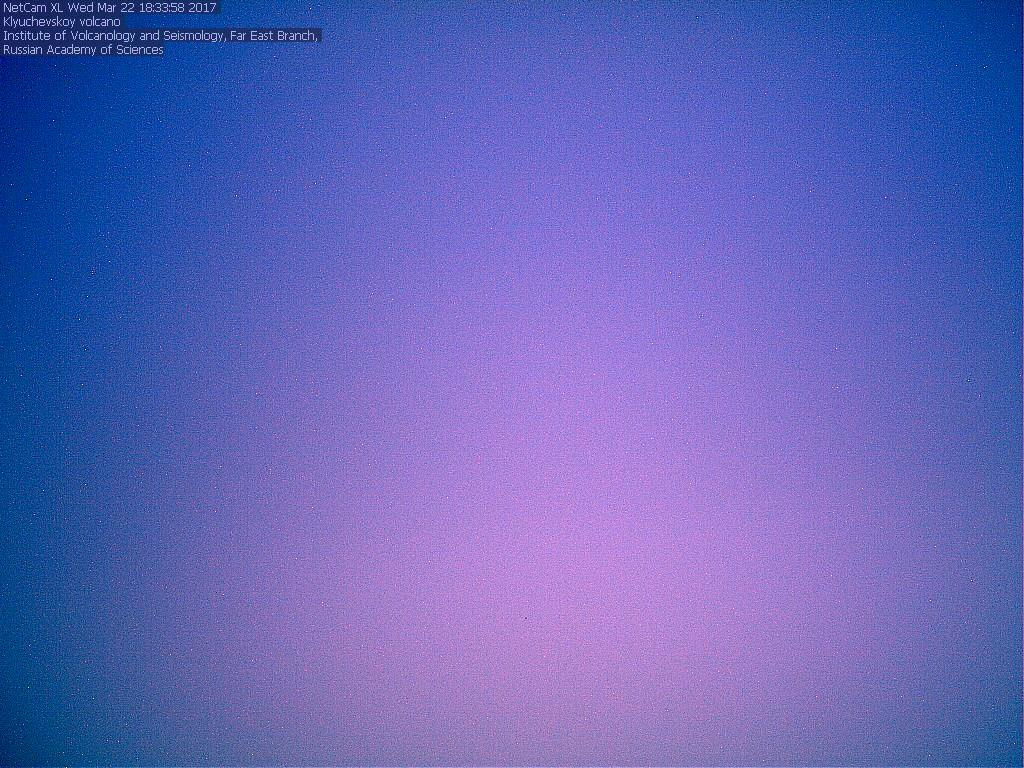Click the 'Russian Academy of Sciences' text line
This screenshot has width=1024, height=768.
click(83, 50)
